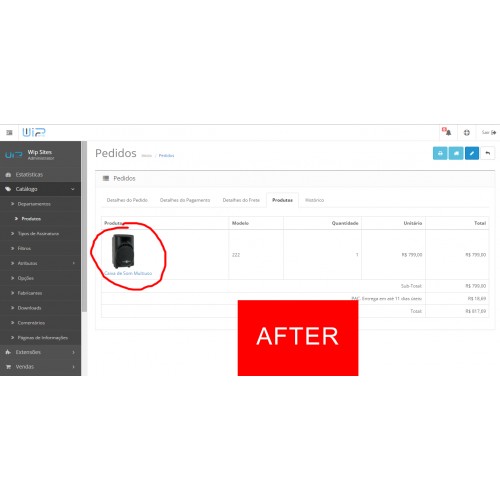500x500 pixels.
Task: Edit the order with pencil button
Action: pyautogui.click(x=472, y=153)
